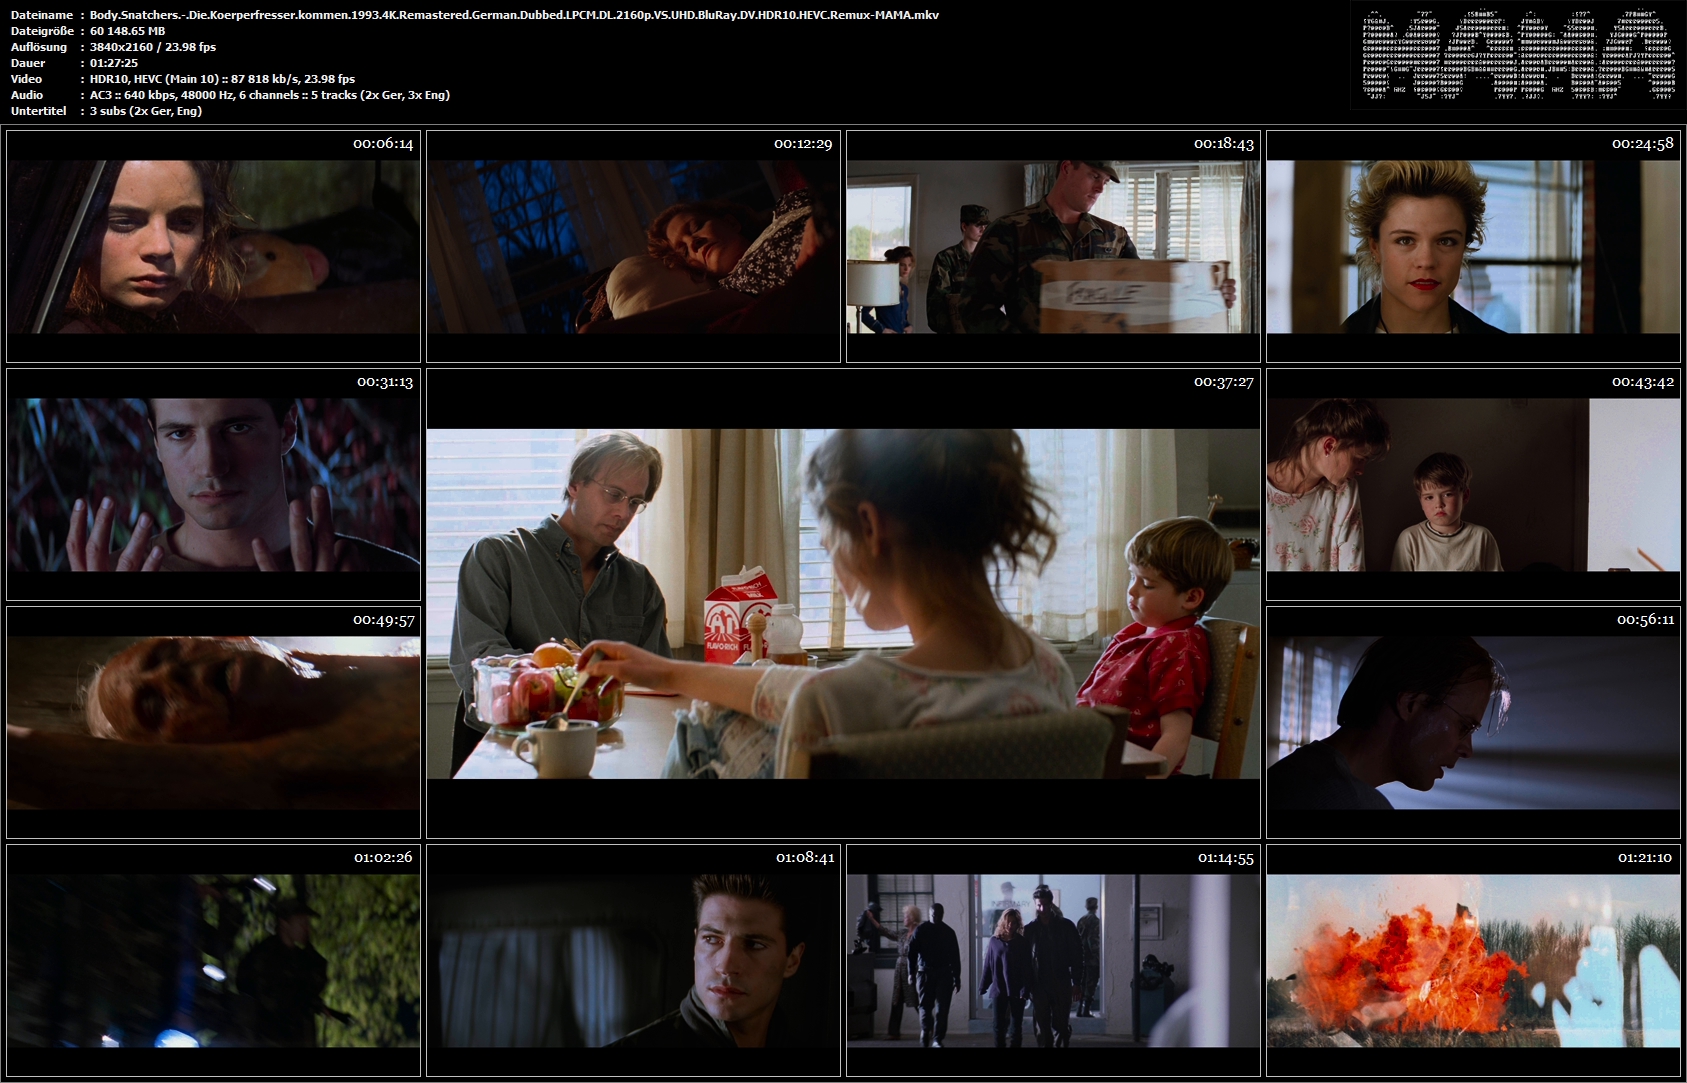Image resolution: width=1687 pixels, height=1083 pixels.
Task: Click the 01:14:55 timestamp
Action: pyautogui.click(x=1226, y=858)
